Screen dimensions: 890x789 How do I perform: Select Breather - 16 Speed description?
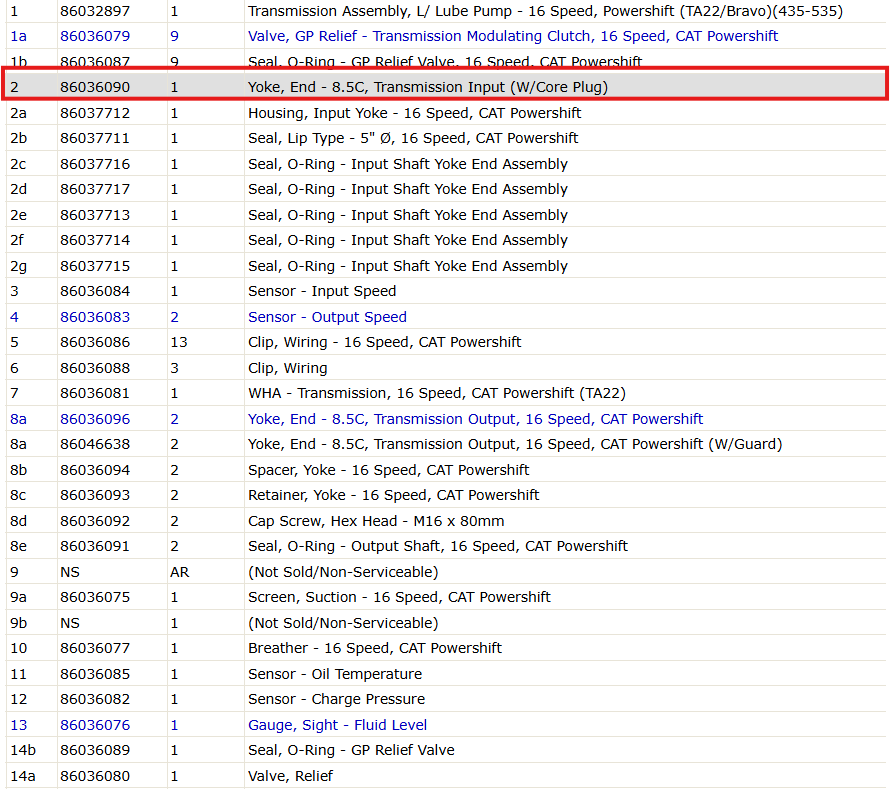pos(375,648)
